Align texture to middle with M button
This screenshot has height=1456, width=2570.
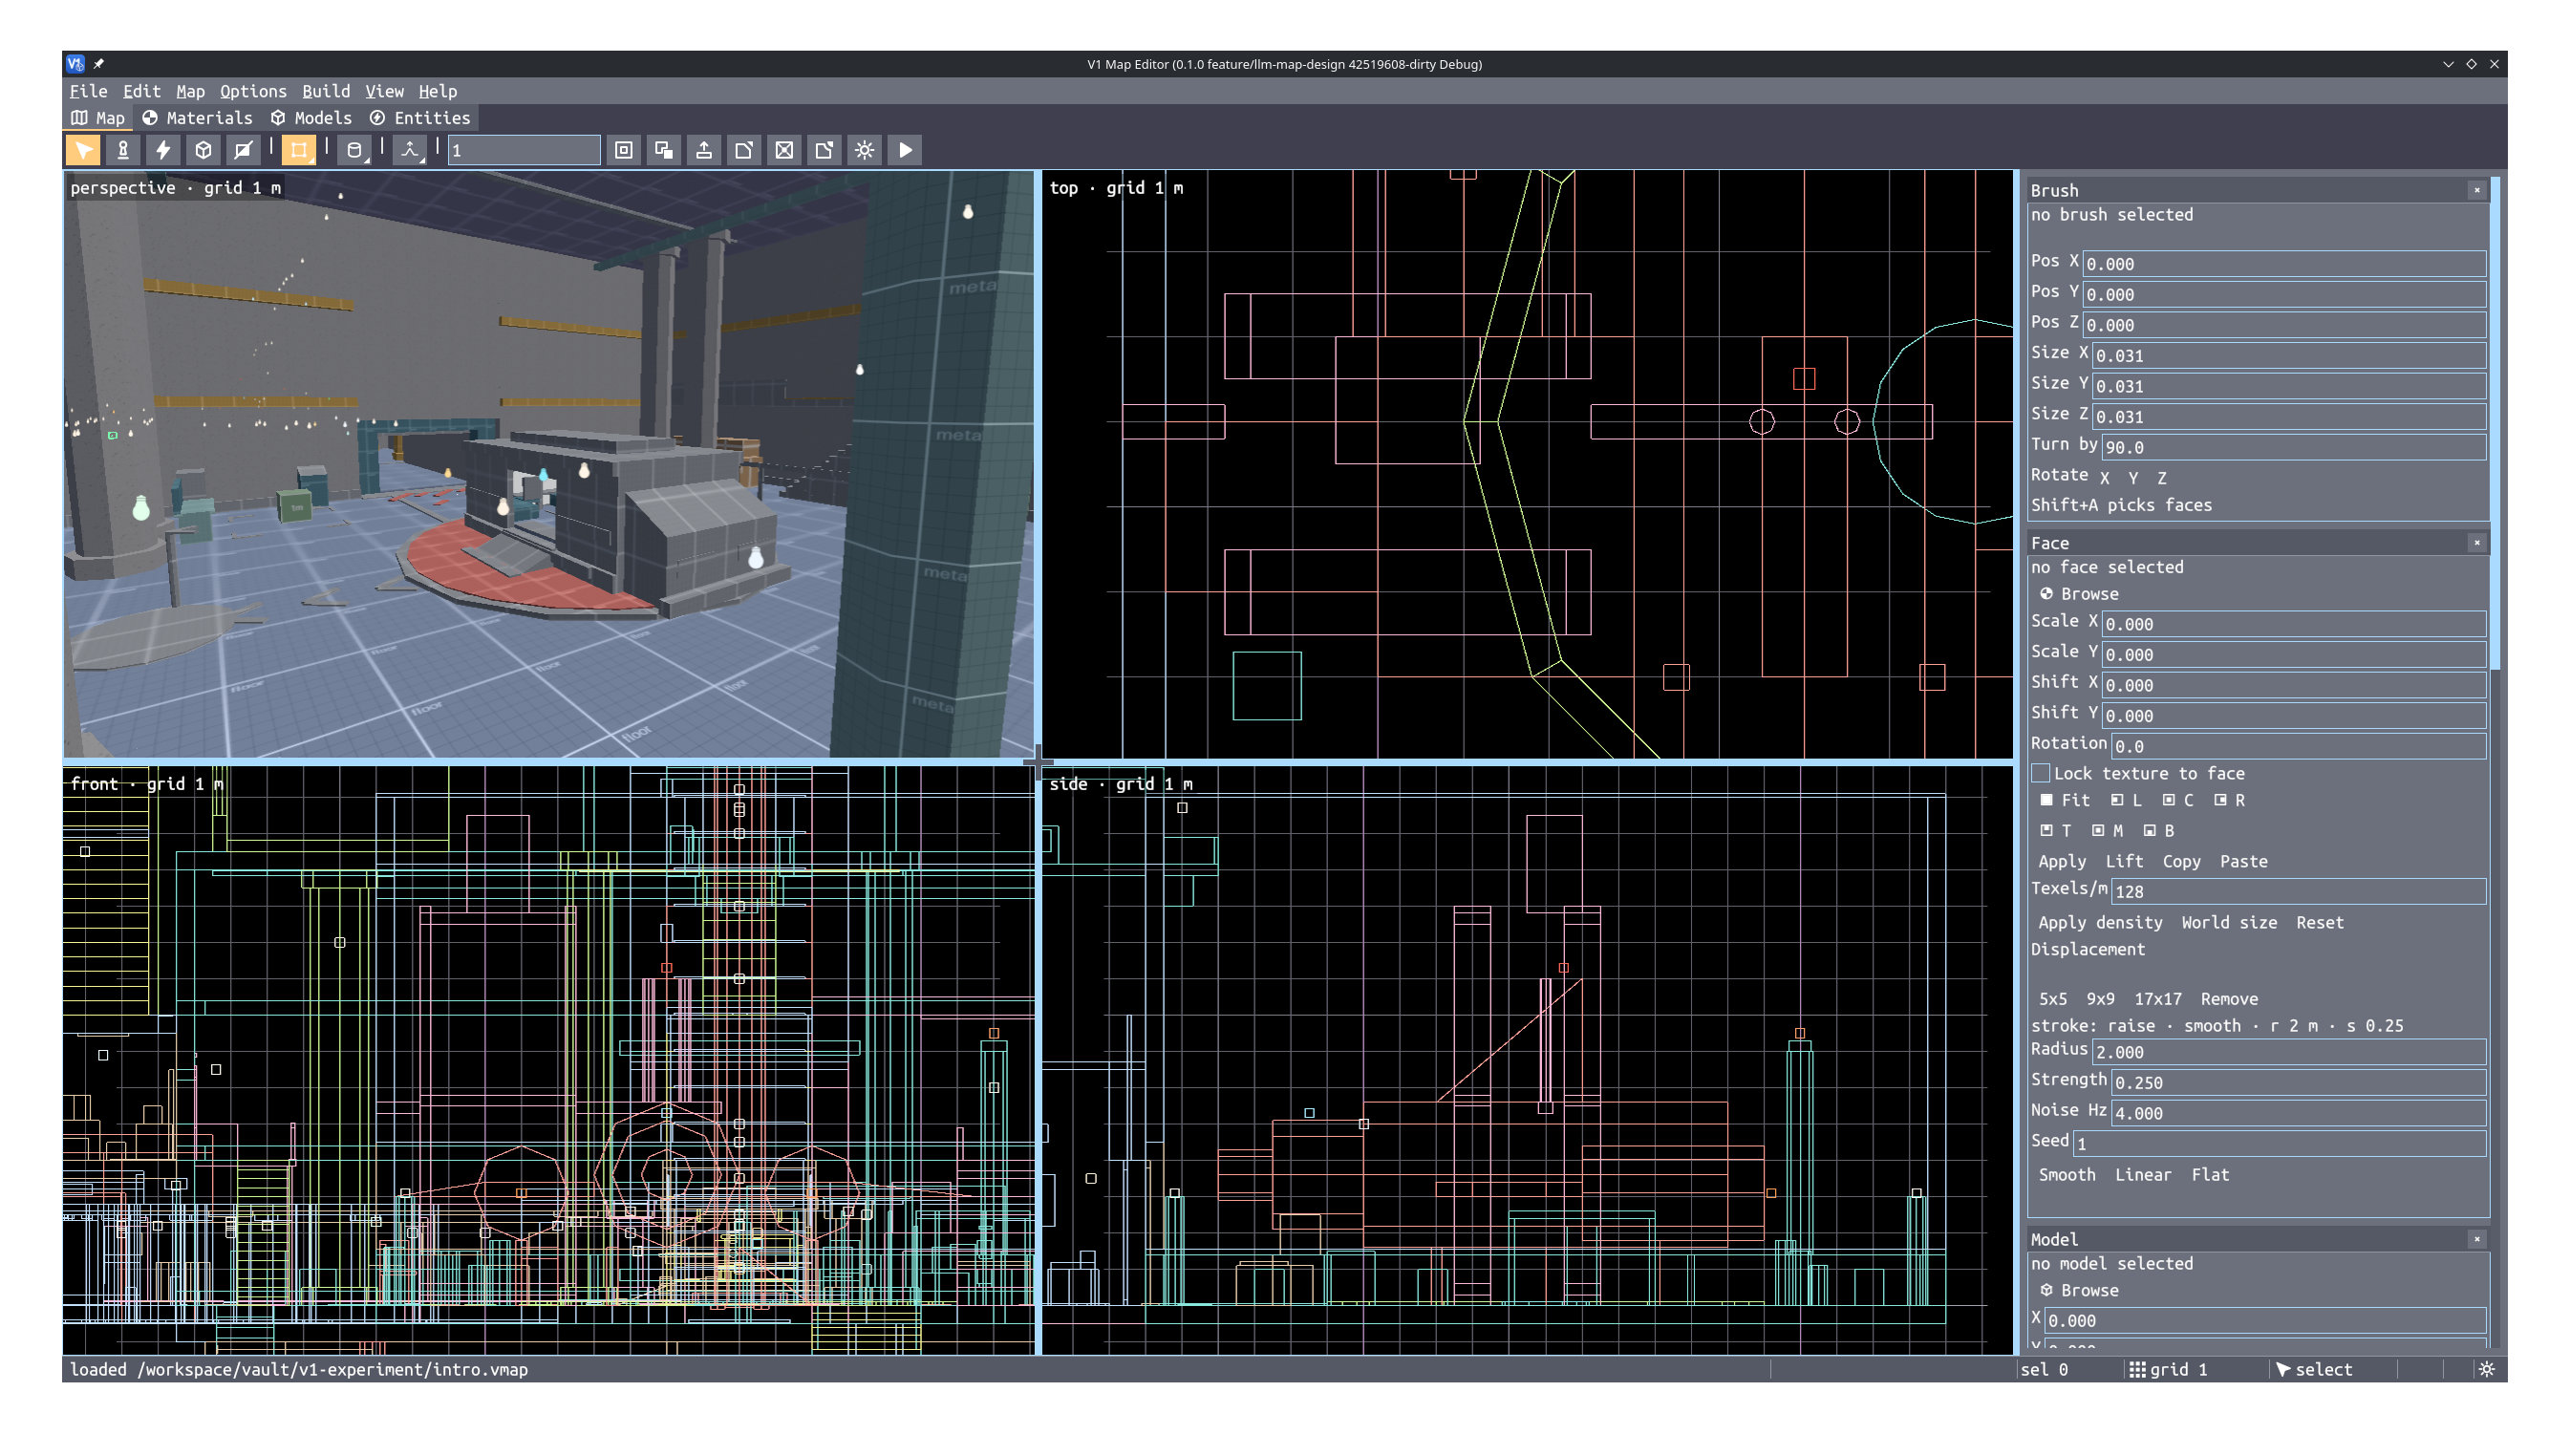pos(2107,831)
